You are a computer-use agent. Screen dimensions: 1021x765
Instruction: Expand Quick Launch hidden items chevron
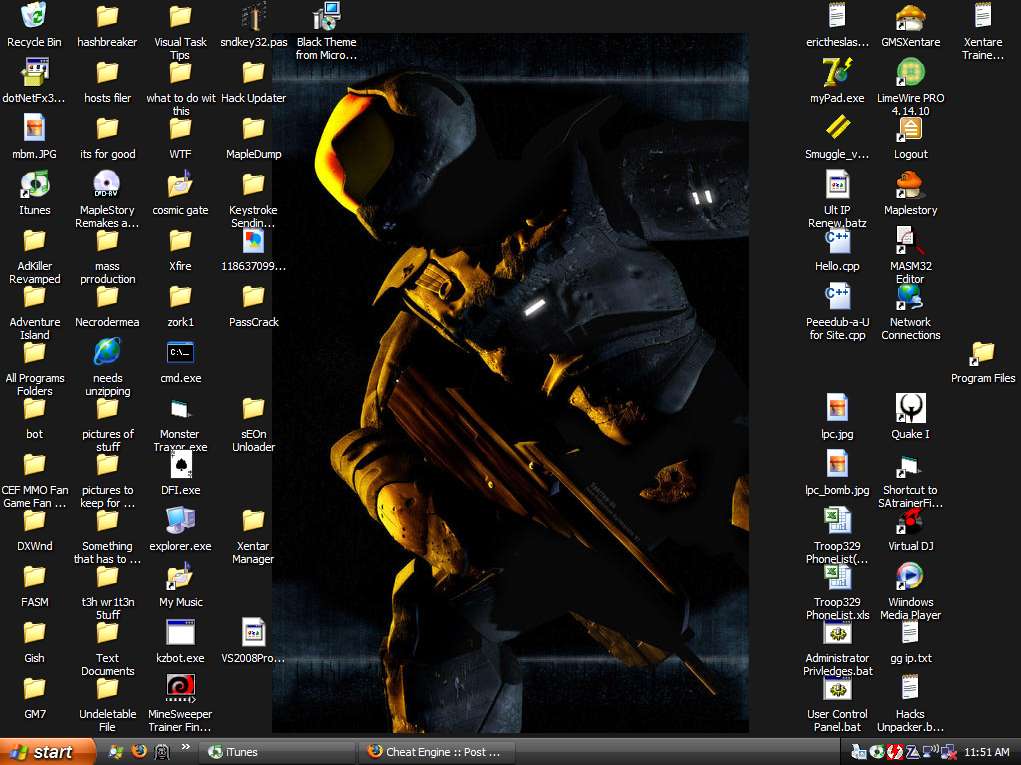point(186,747)
